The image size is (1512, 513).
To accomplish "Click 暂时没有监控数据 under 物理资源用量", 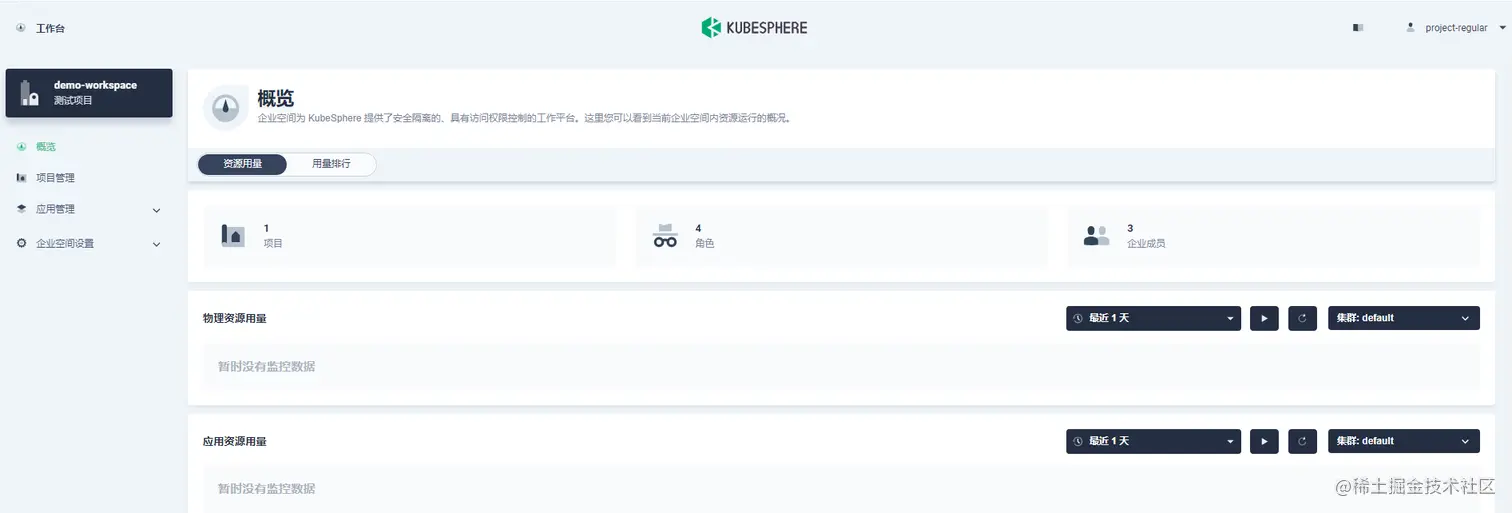I will pos(267,367).
